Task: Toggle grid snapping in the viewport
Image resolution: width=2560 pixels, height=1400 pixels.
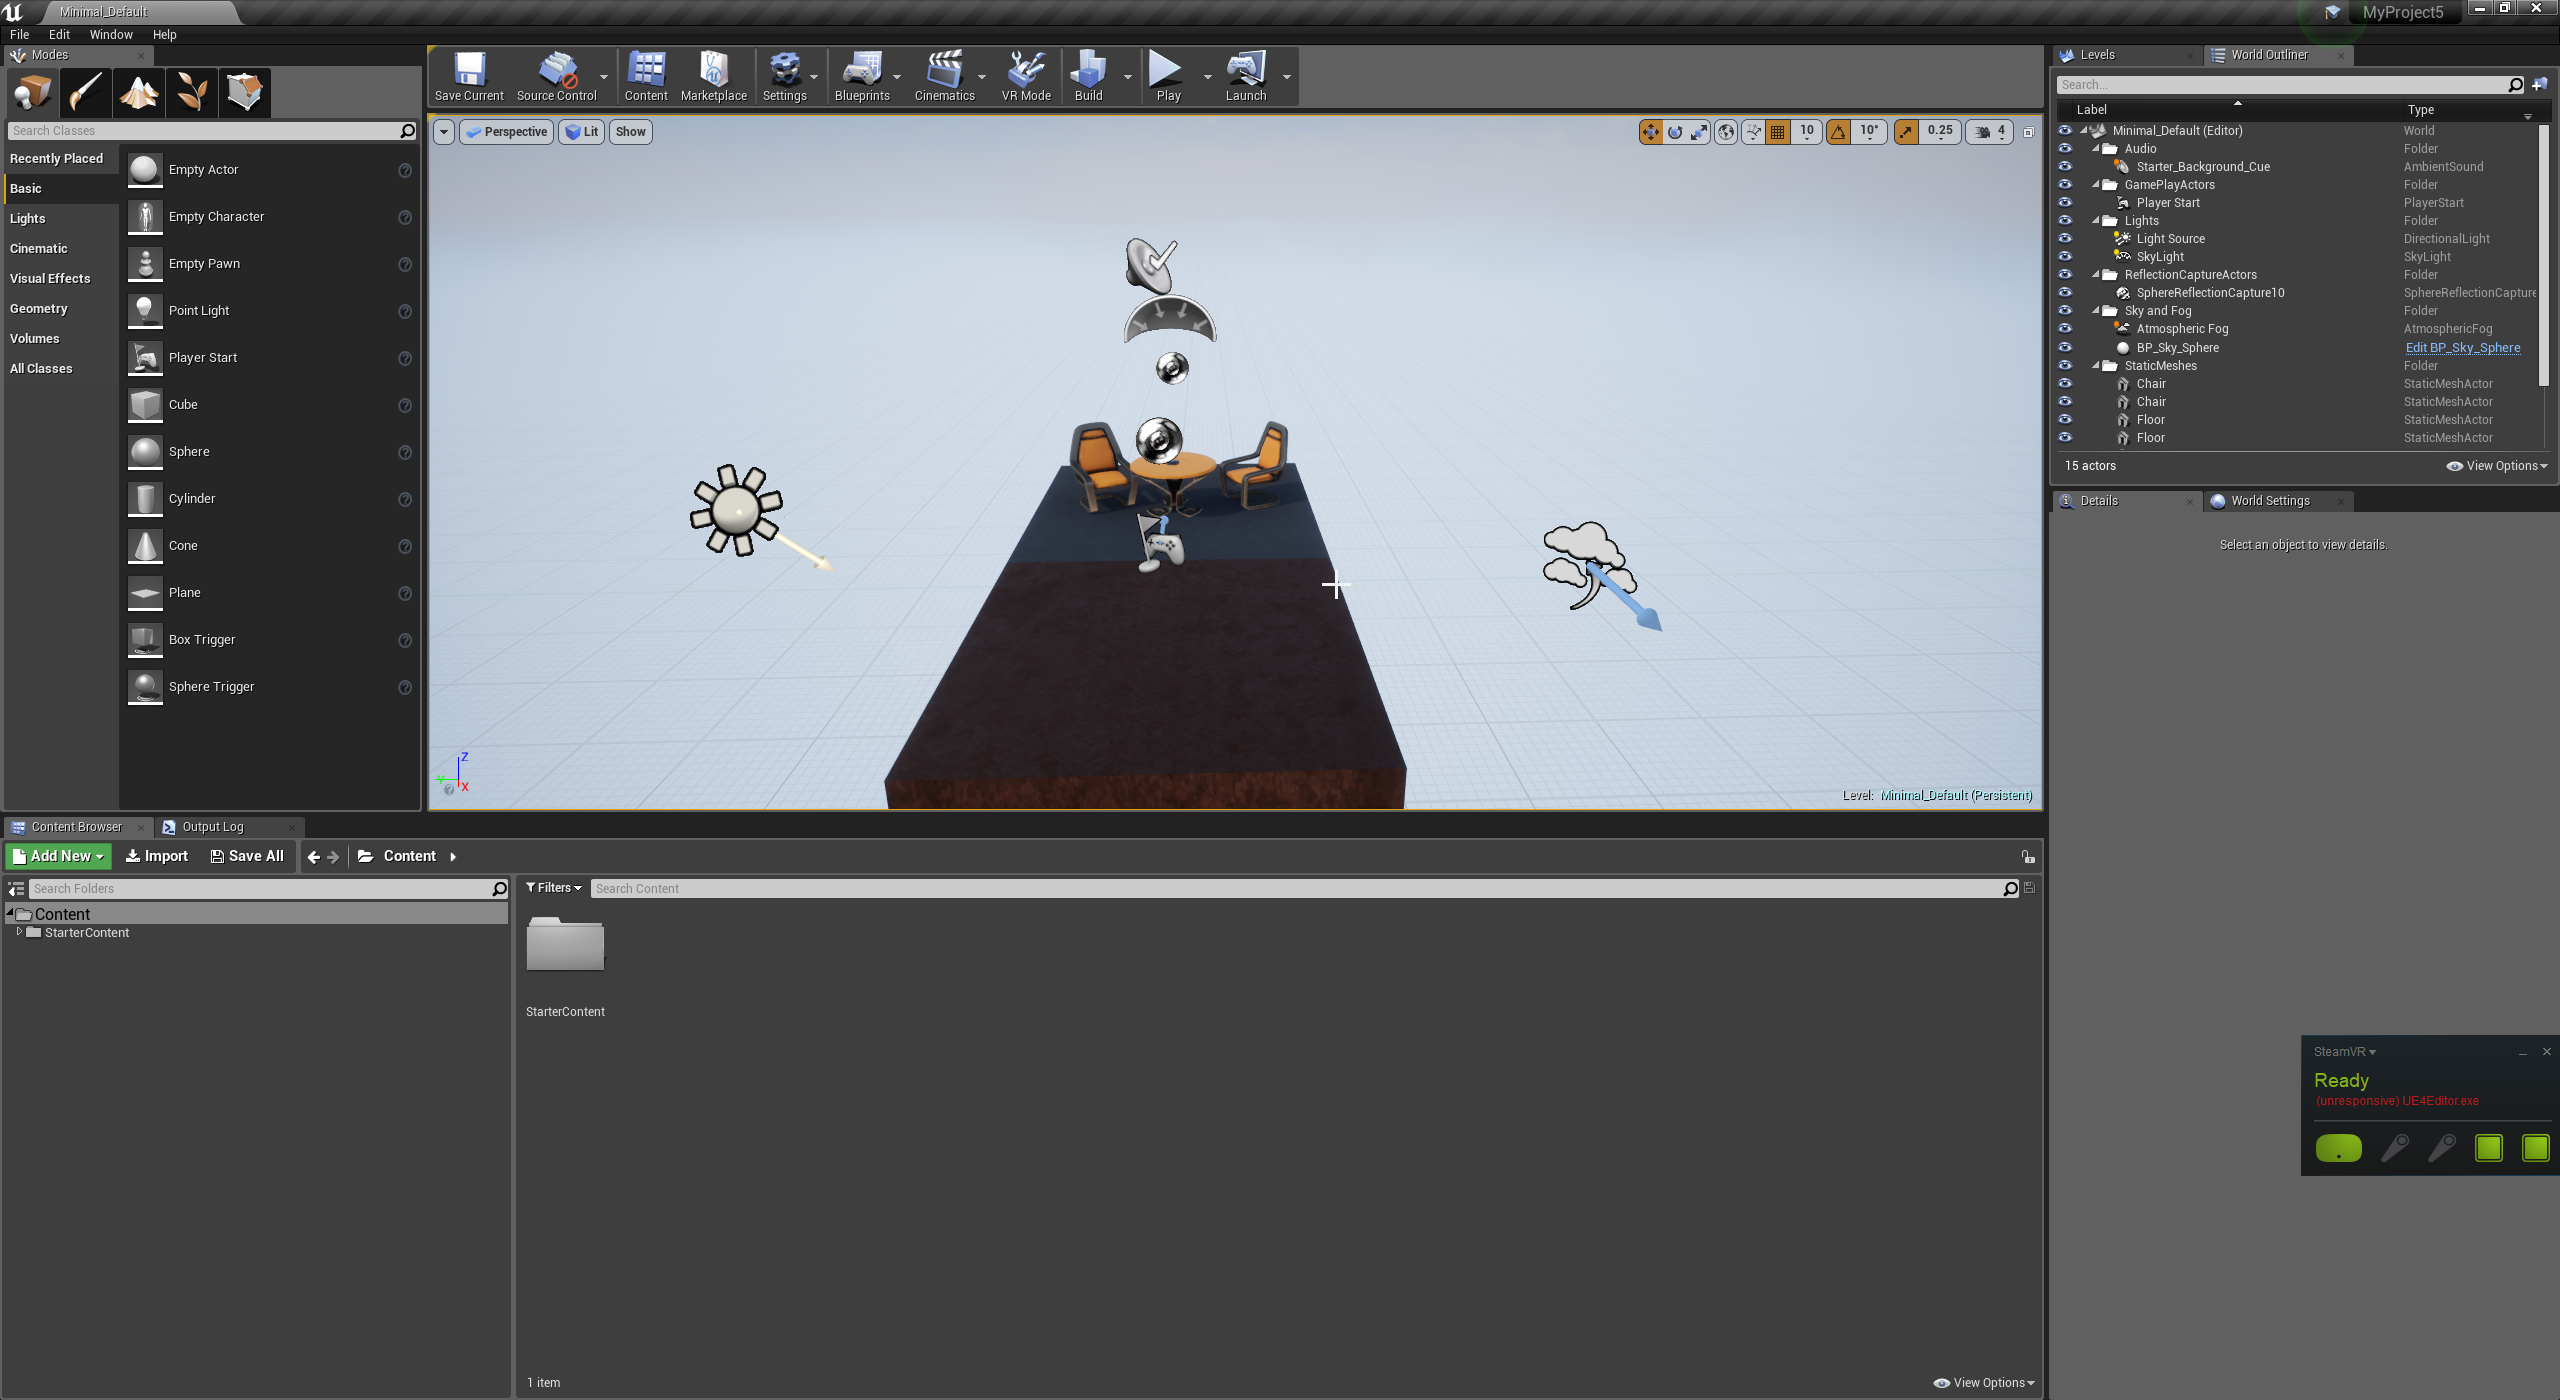Action: [1779, 131]
